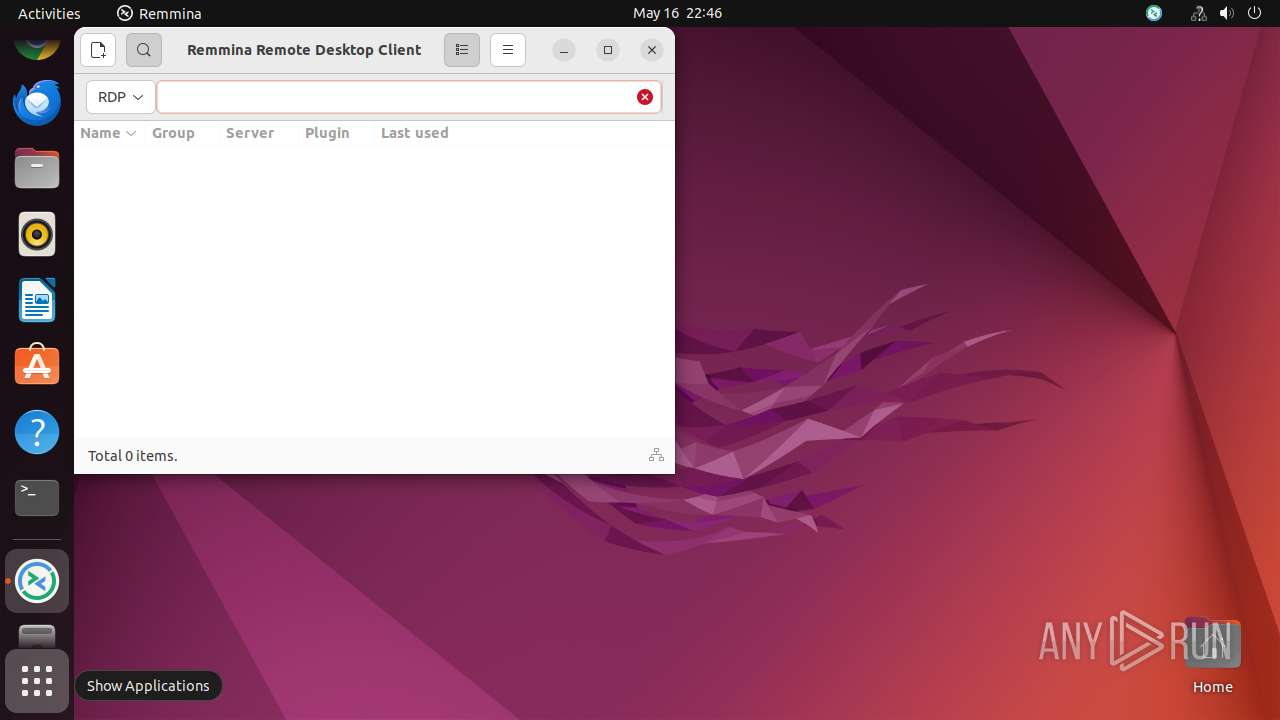Sort connections by Name column
The image size is (1280, 720).
(x=108, y=133)
